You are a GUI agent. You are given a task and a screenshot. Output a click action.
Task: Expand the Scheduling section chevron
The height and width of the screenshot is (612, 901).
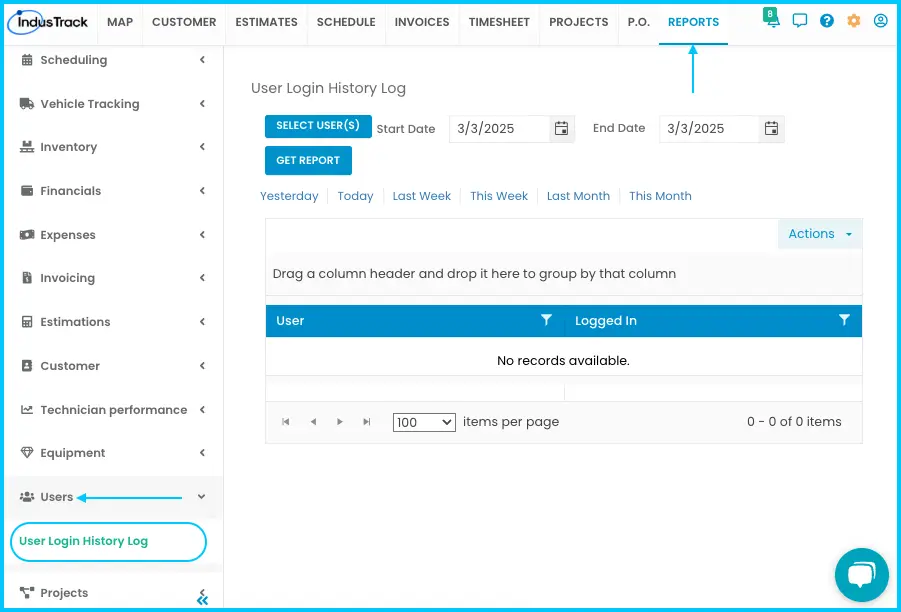pos(202,60)
